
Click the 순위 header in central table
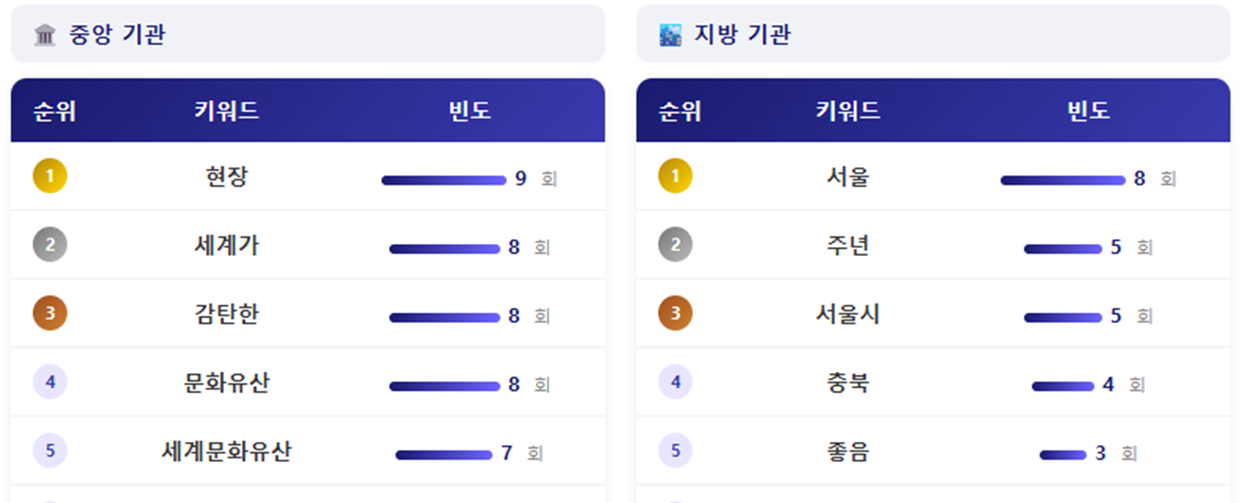(x=55, y=111)
